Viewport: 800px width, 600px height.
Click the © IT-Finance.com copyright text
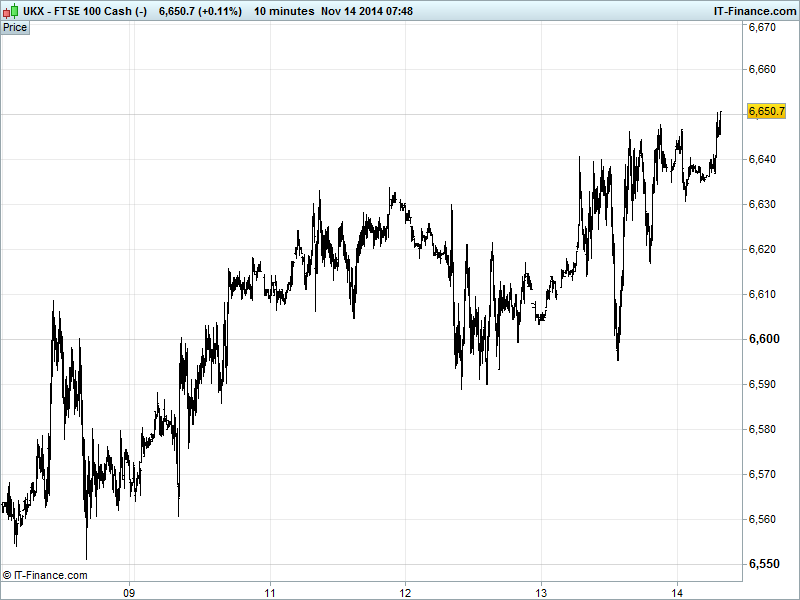(45, 575)
